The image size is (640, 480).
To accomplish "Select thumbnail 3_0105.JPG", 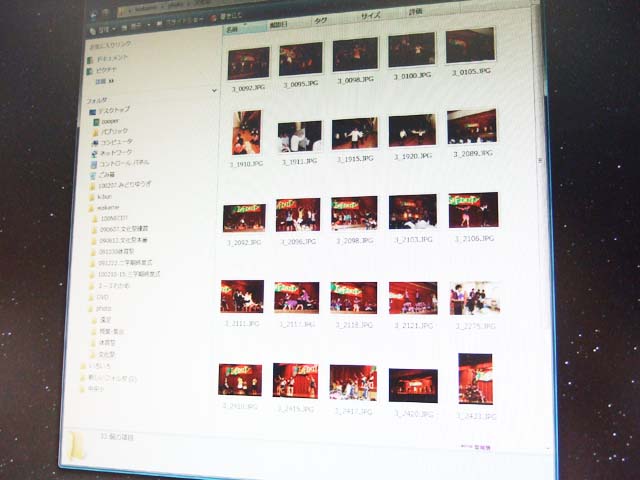I will 470,45.
